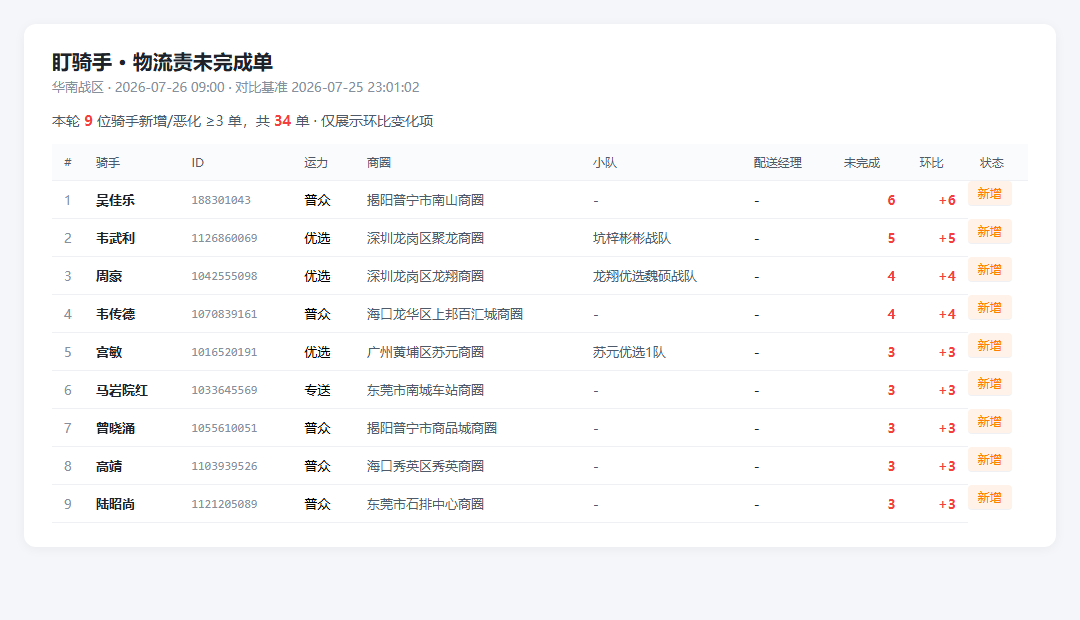Click the 骑手 column header
The image size is (1080, 620).
[x=107, y=163]
